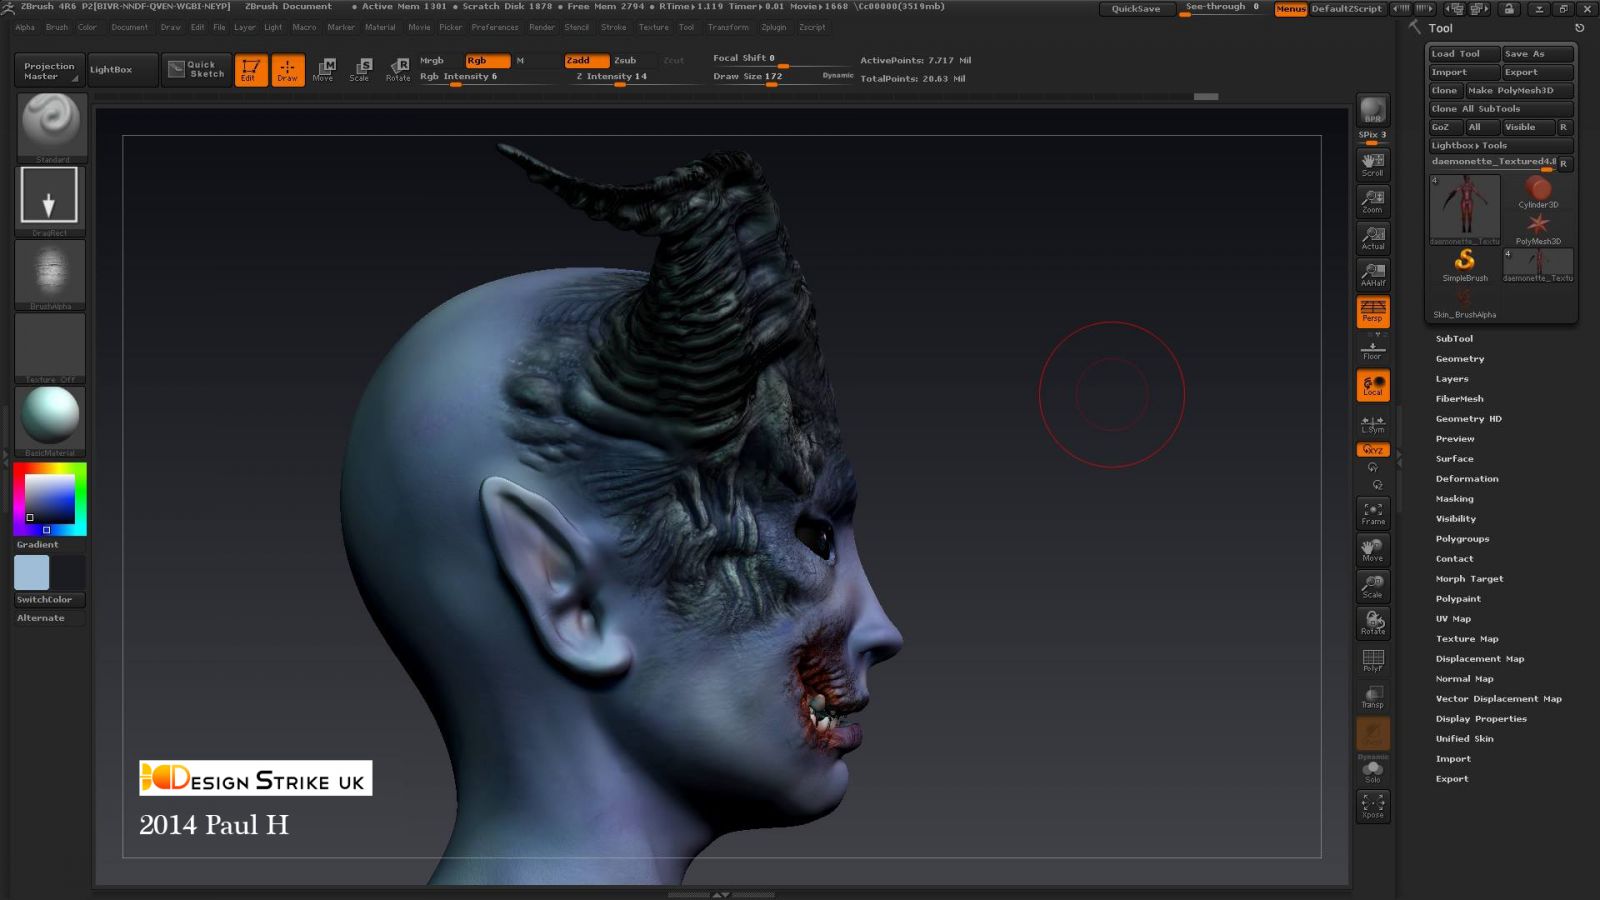
Task: Select the Cylinder3D tool thumbnail
Action: 1538,191
